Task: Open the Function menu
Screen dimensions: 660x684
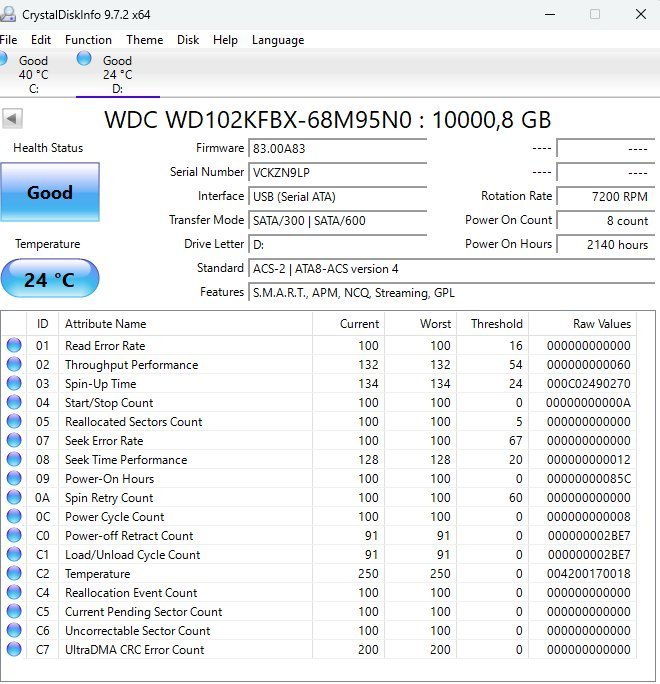Action: tap(88, 40)
